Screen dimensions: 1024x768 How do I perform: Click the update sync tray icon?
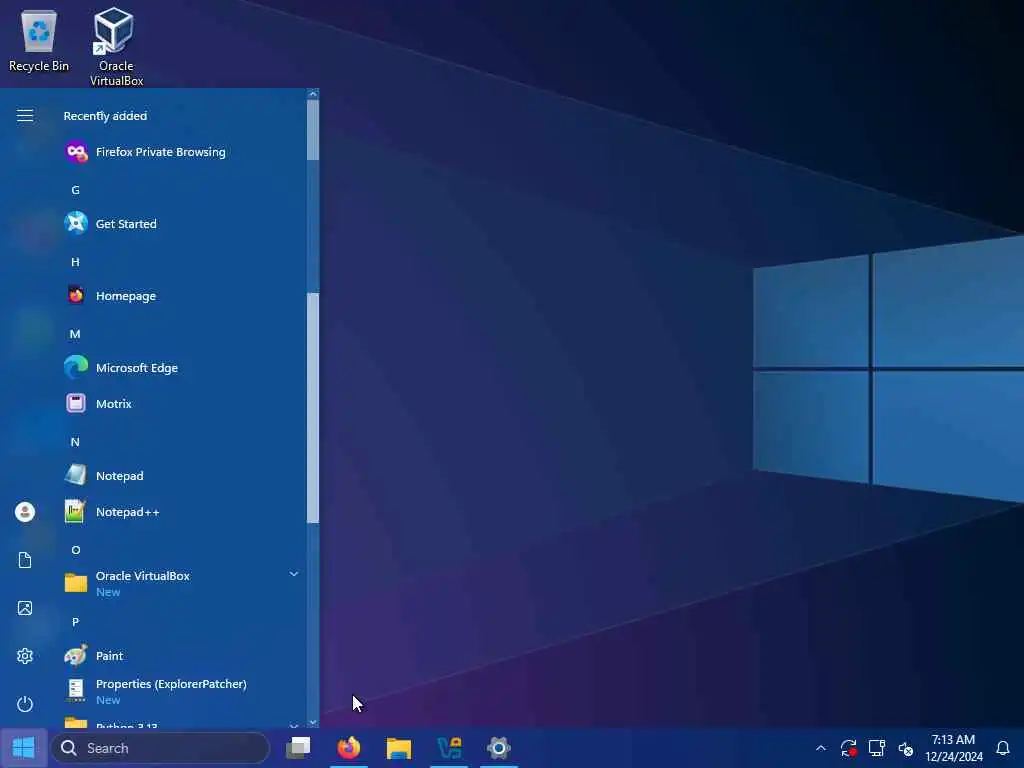[x=848, y=748]
